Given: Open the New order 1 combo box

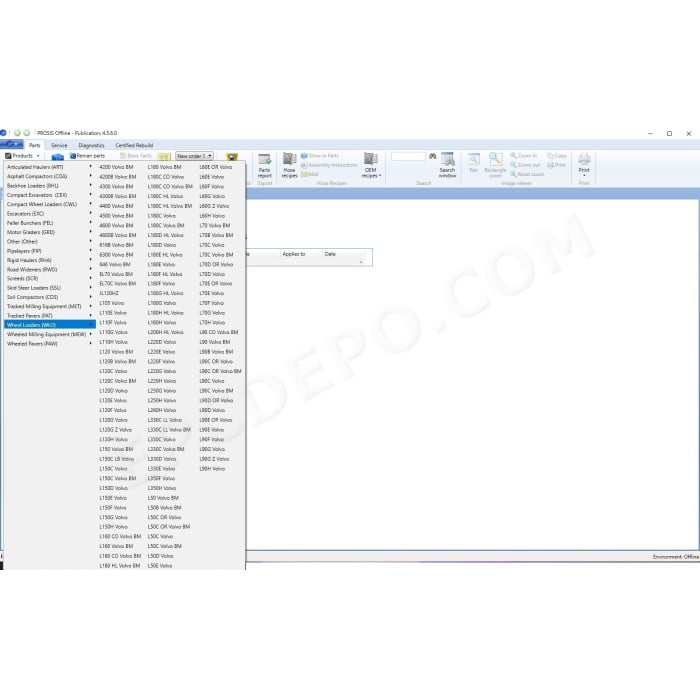Looking at the screenshot, I should [x=194, y=156].
